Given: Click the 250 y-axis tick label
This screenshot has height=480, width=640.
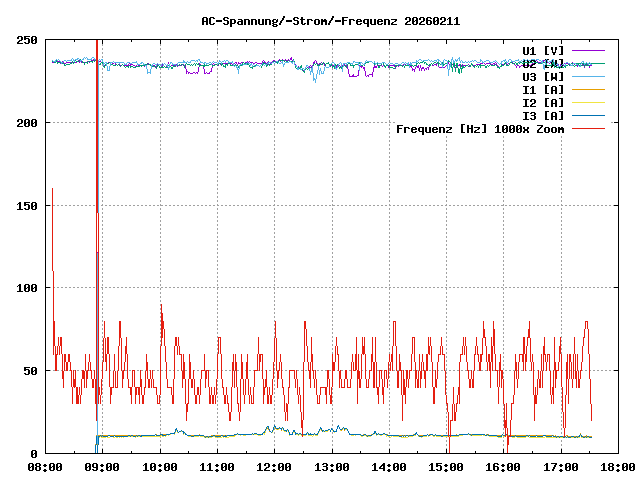Looking at the screenshot, I should point(27,40).
